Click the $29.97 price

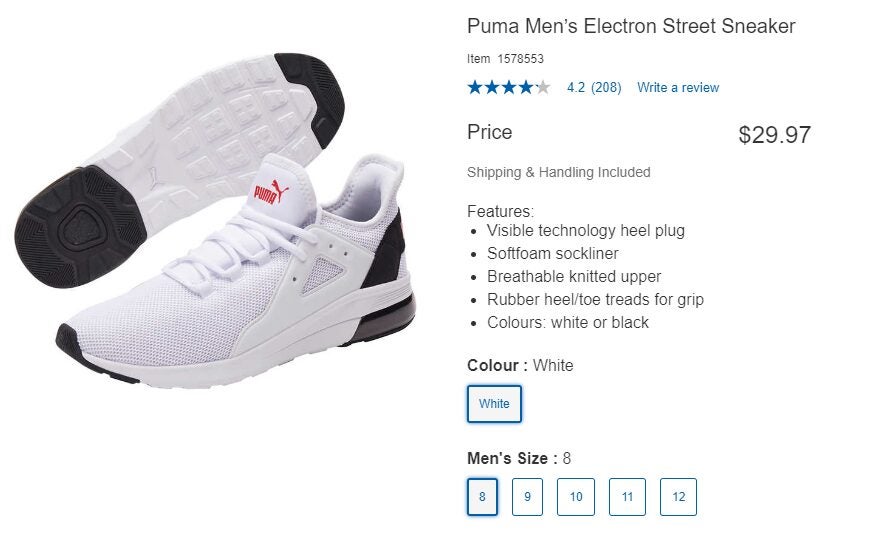pos(775,135)
